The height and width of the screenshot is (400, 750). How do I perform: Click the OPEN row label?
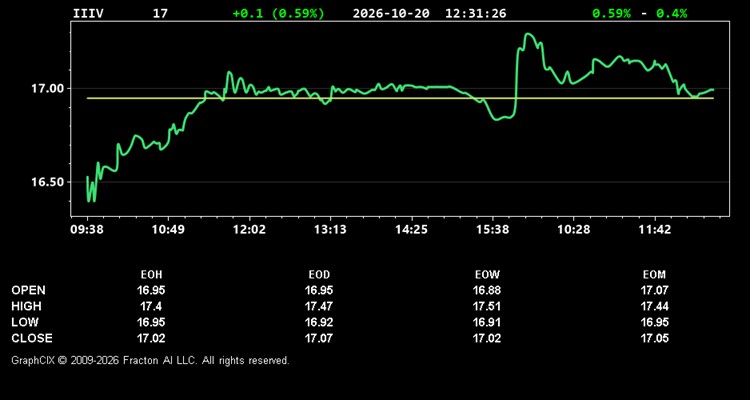click(x=29, y=290)
